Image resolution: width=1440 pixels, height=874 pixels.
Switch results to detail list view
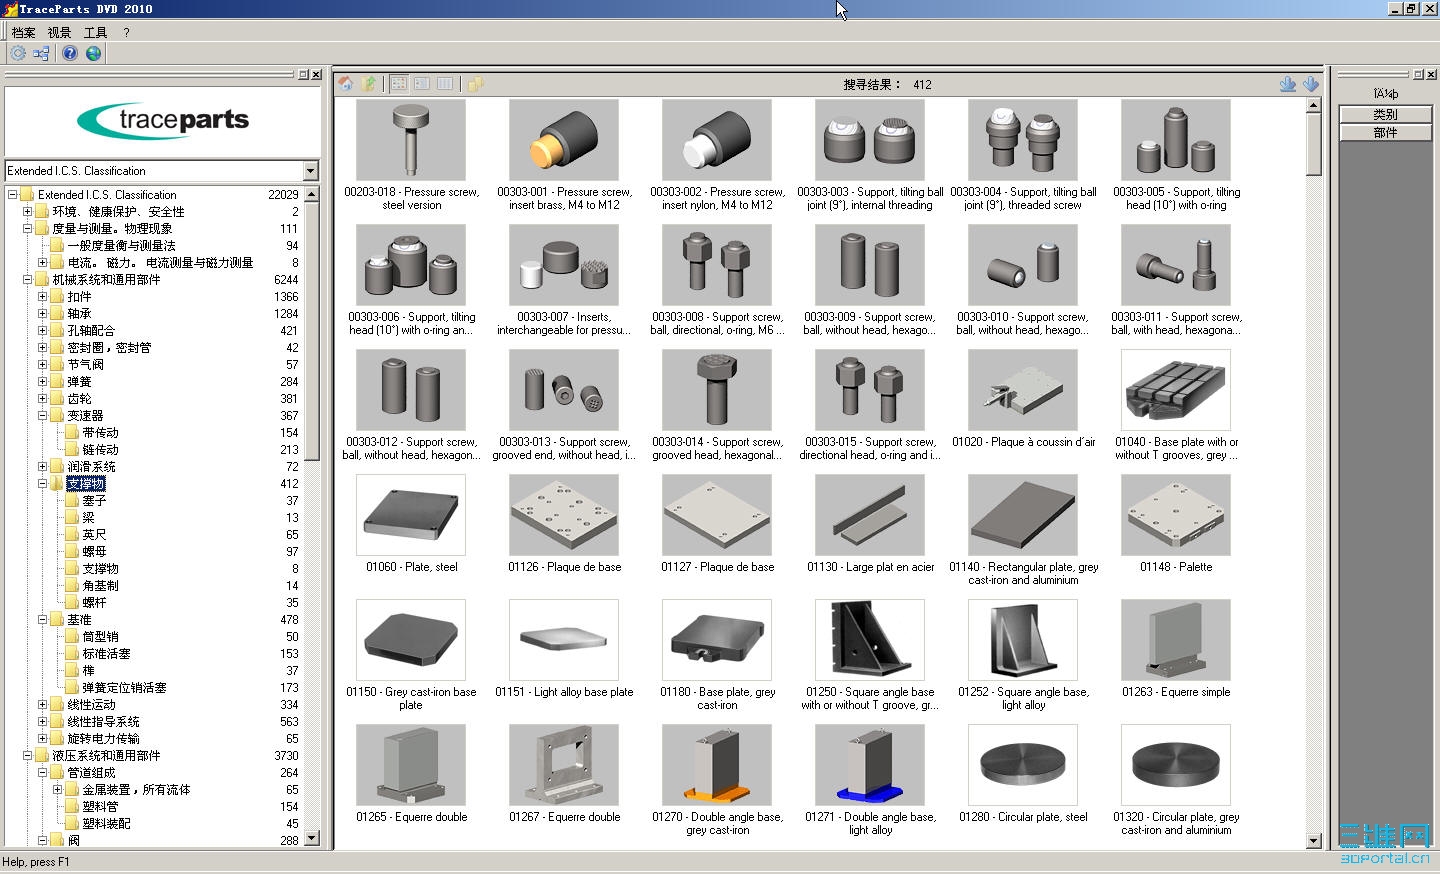click(422, 84)
